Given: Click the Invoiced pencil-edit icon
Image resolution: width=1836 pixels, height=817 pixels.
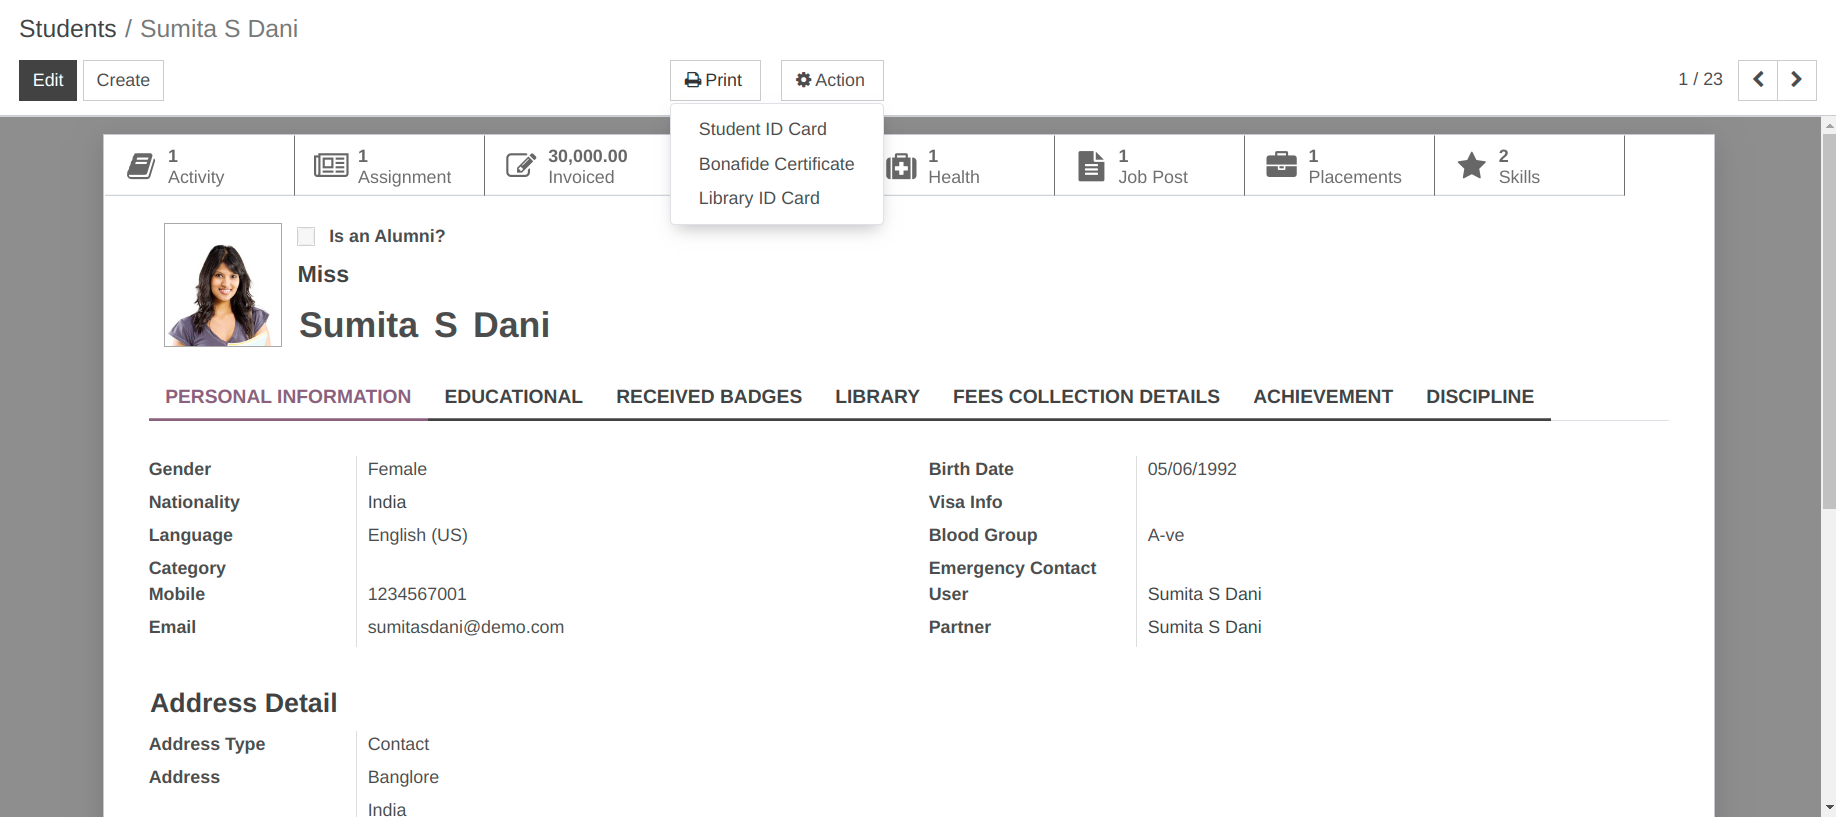Looking at the screenshot, I should click(x=521, y=166).
